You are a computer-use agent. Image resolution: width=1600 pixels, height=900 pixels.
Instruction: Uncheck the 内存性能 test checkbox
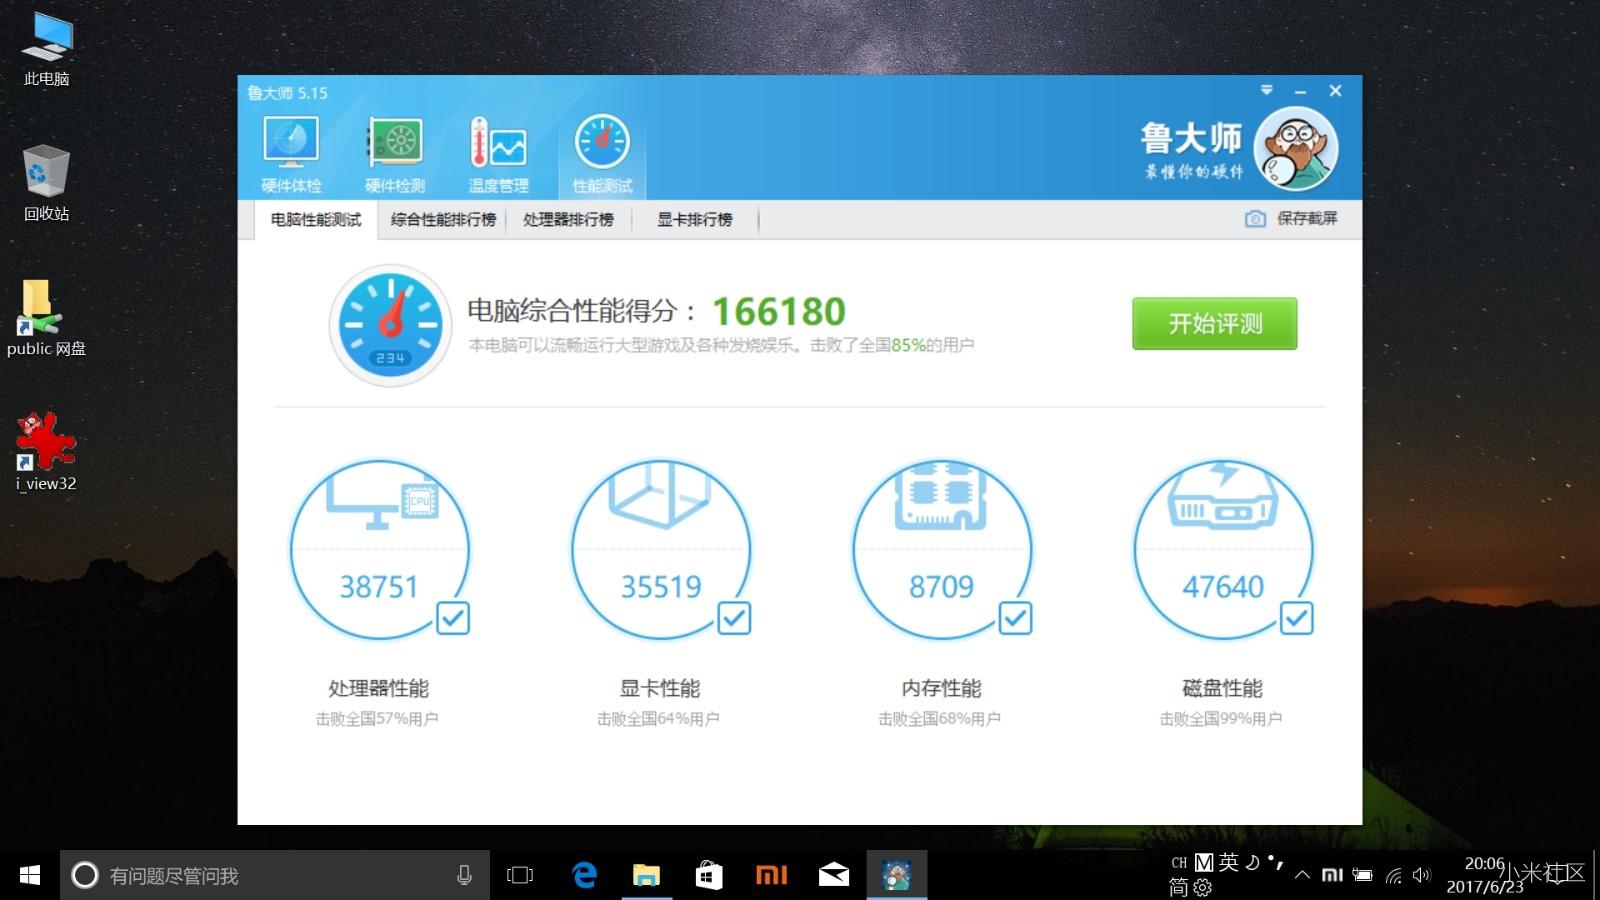(x=1016, y=618)
